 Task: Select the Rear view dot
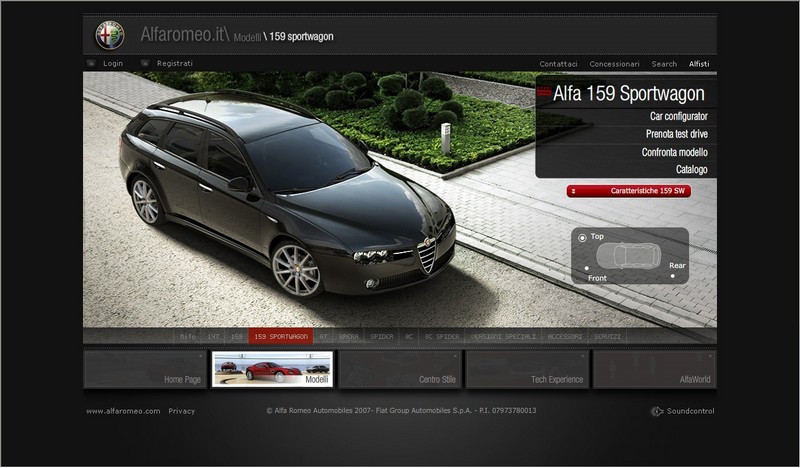pyautogui.click(x=672, y=276)
